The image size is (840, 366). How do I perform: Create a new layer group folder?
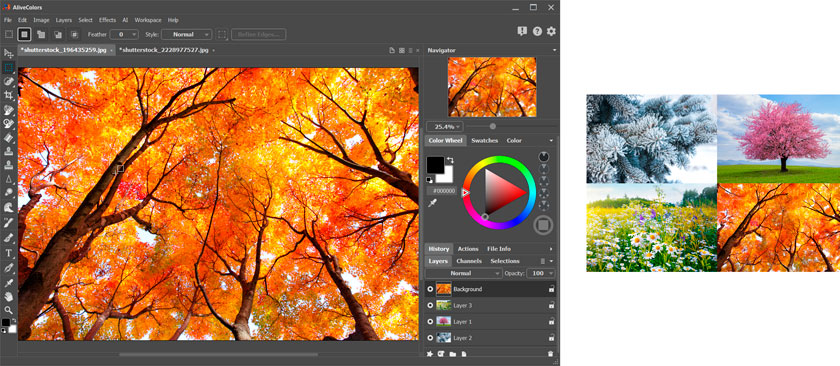pos(453,354)
